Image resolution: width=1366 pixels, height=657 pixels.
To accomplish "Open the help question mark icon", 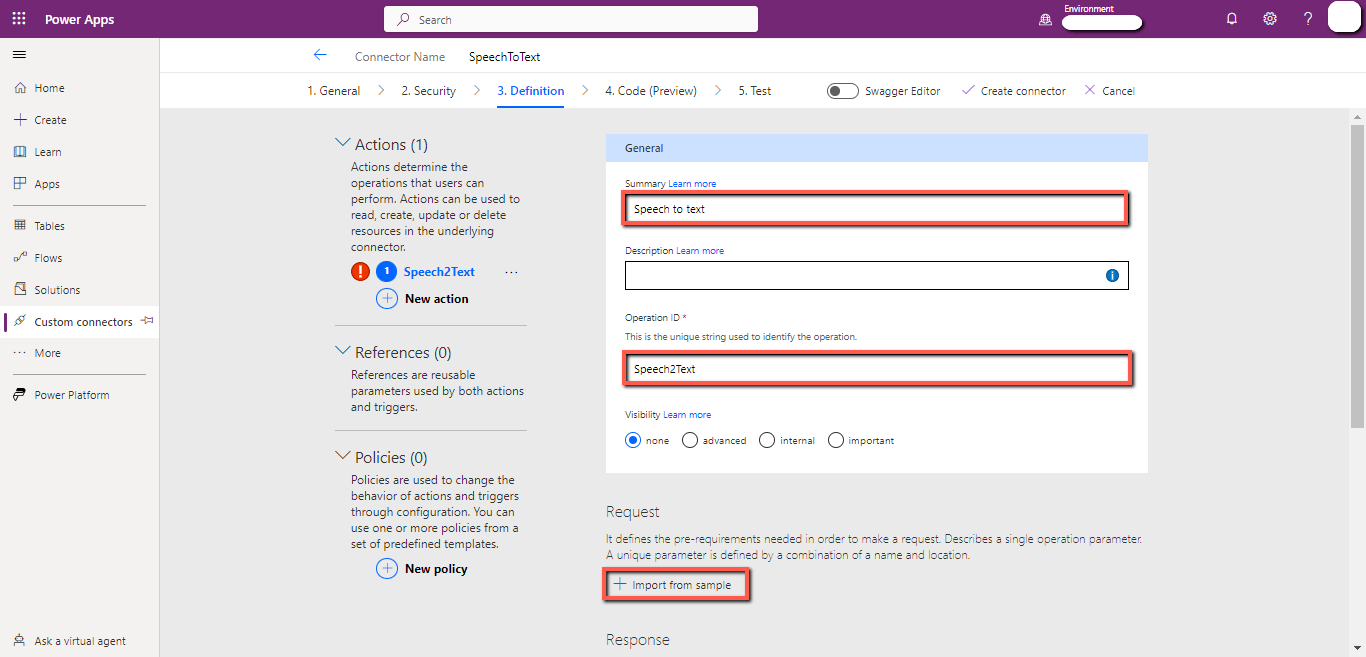I will pos(1308,19).
